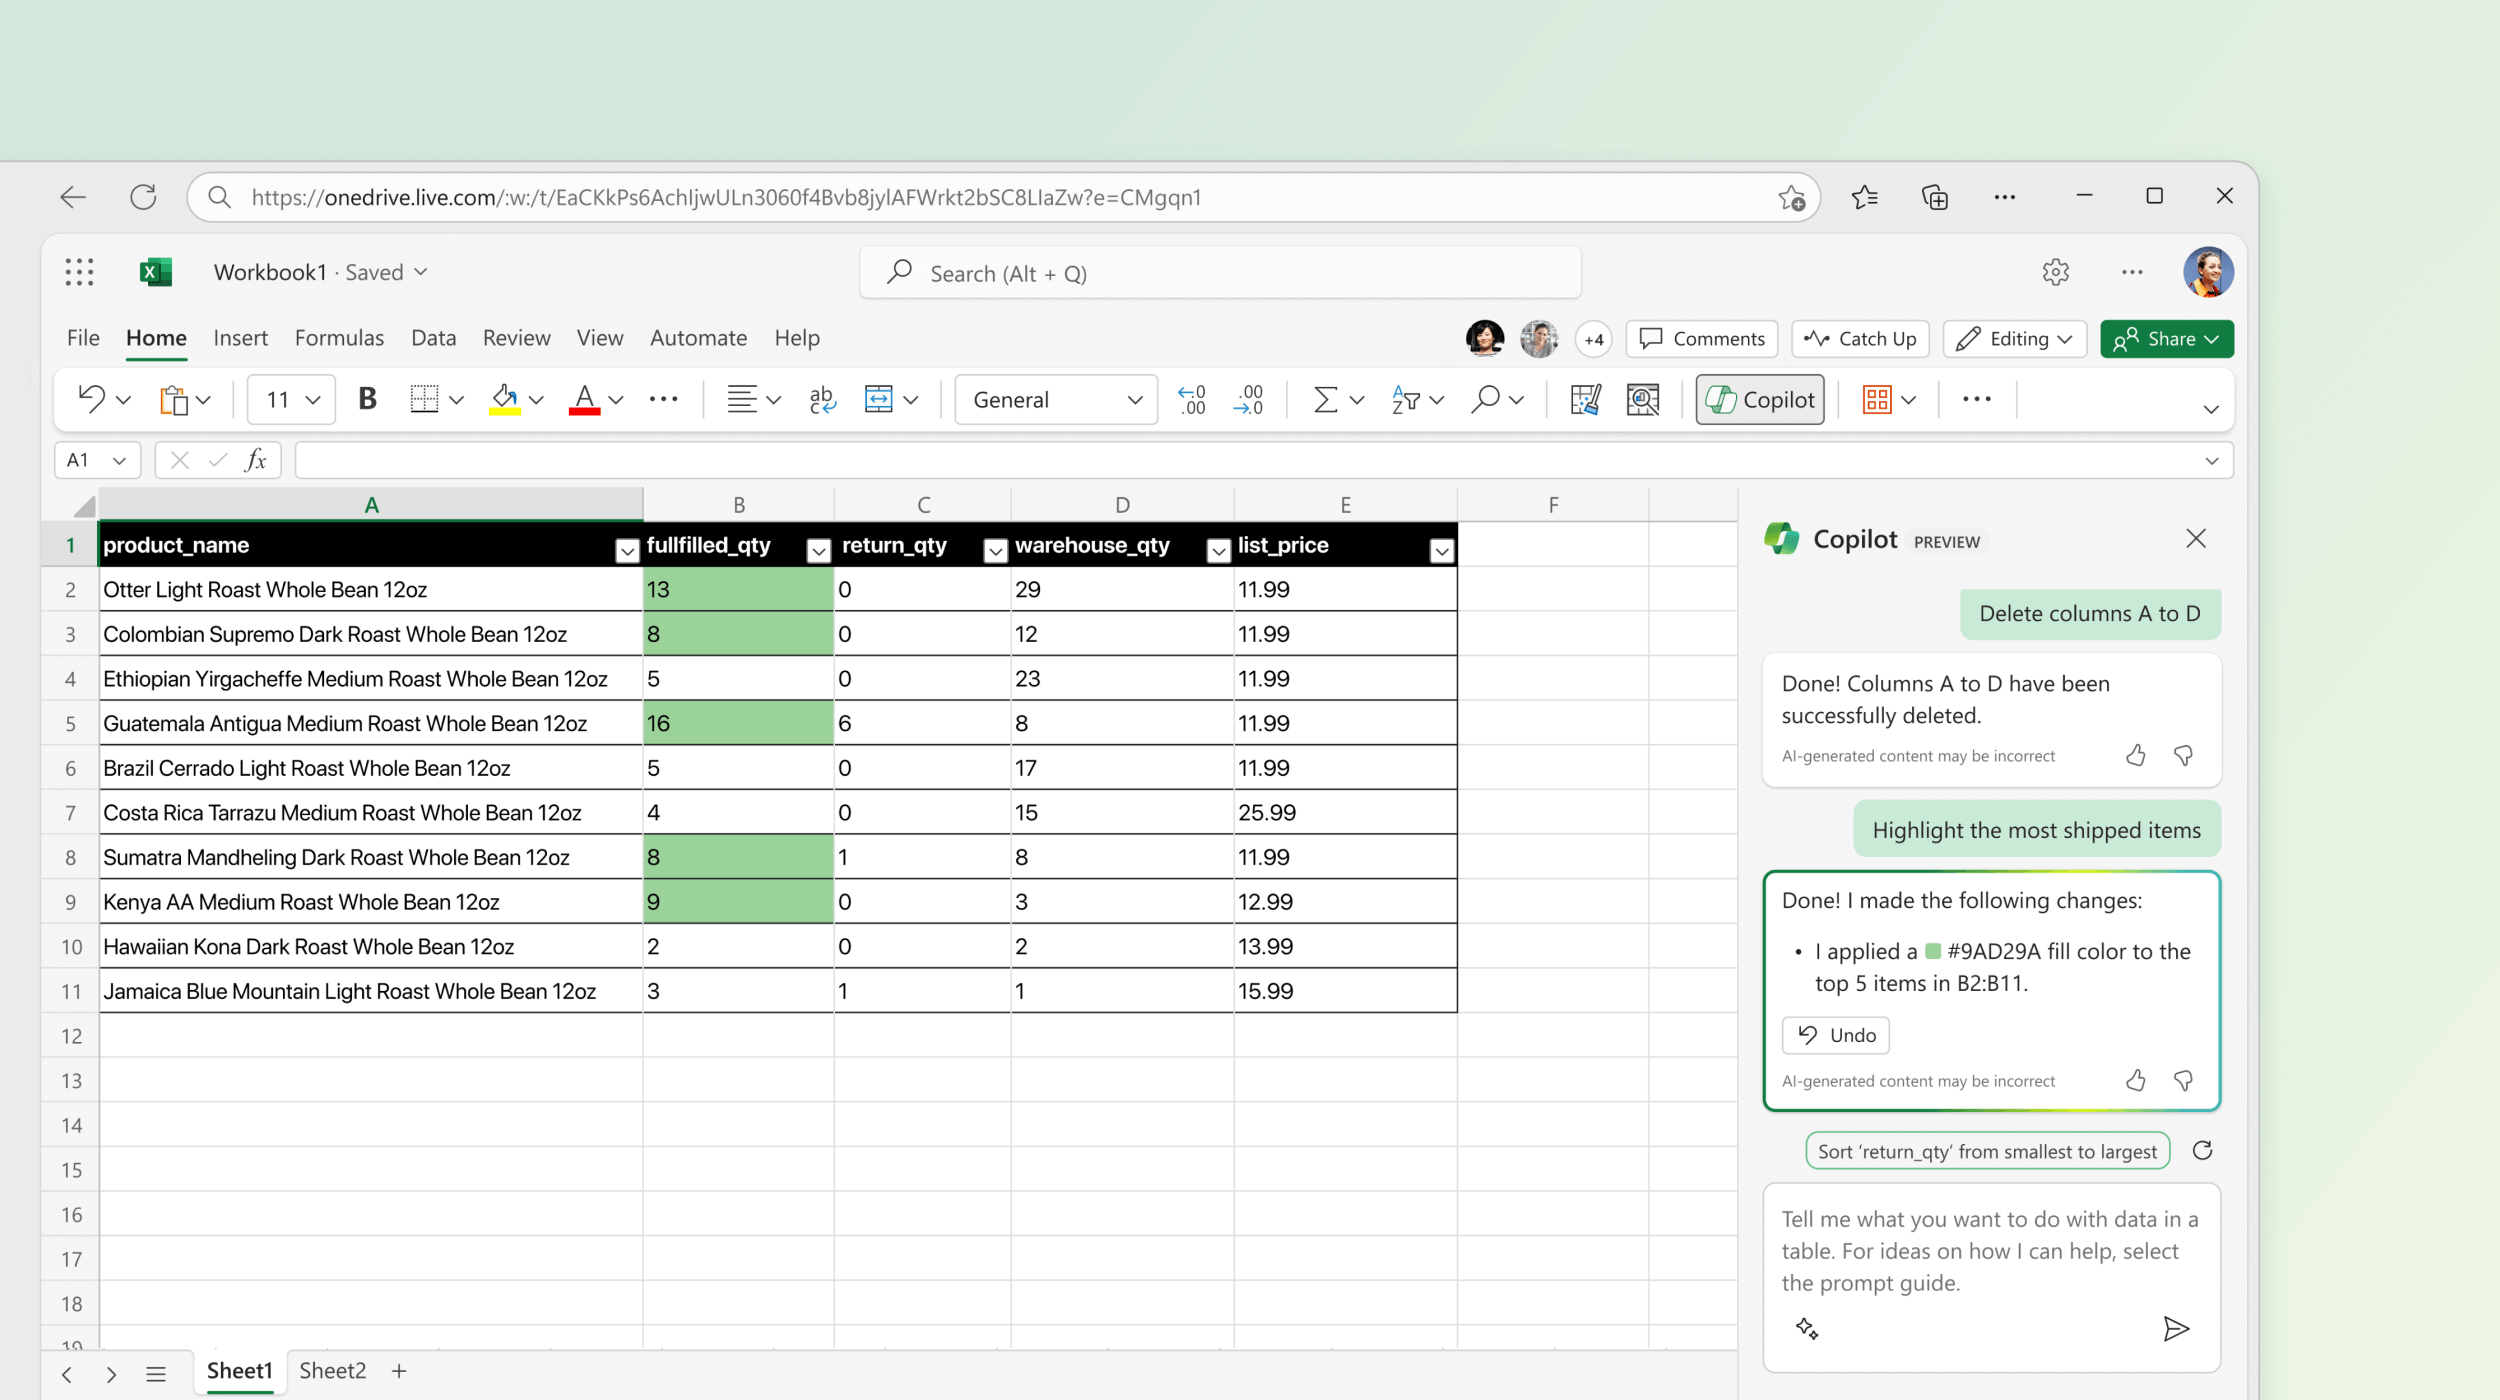2500x1400 pixels.
Task: Click the Fill Color icon
Action: coord(505,399)
